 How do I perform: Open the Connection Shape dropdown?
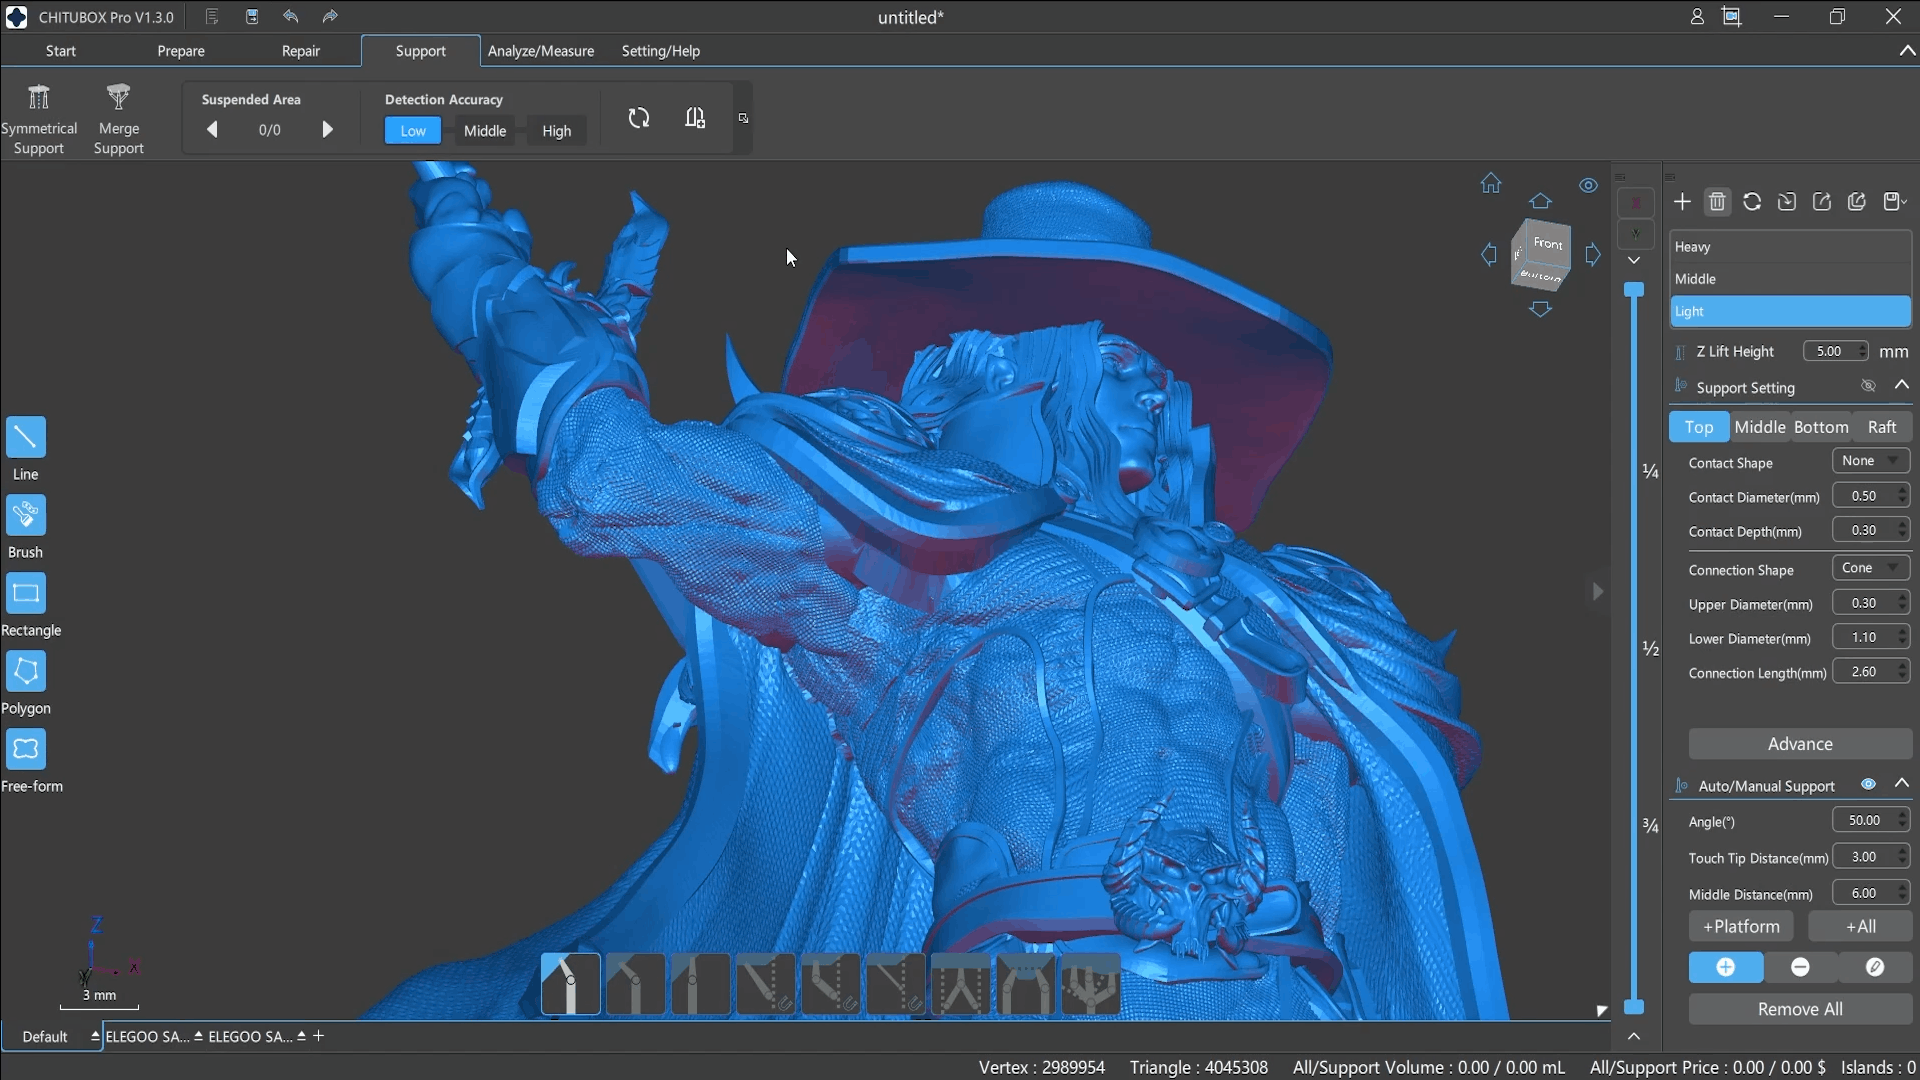1871,568
